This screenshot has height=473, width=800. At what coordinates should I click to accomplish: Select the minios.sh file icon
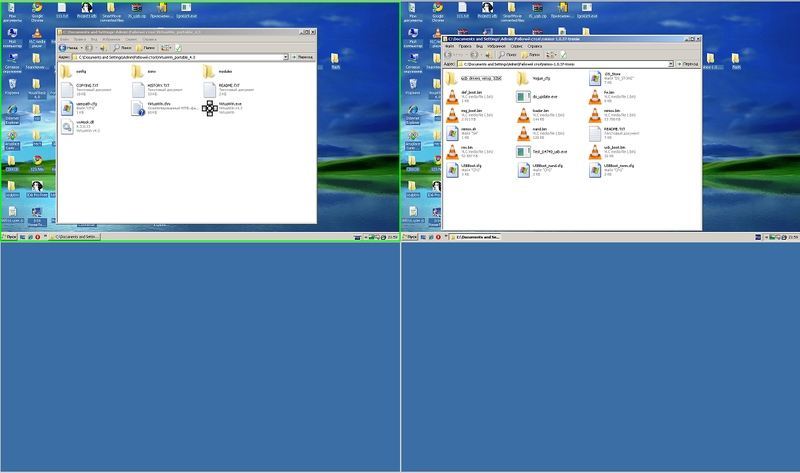point(453,134)
